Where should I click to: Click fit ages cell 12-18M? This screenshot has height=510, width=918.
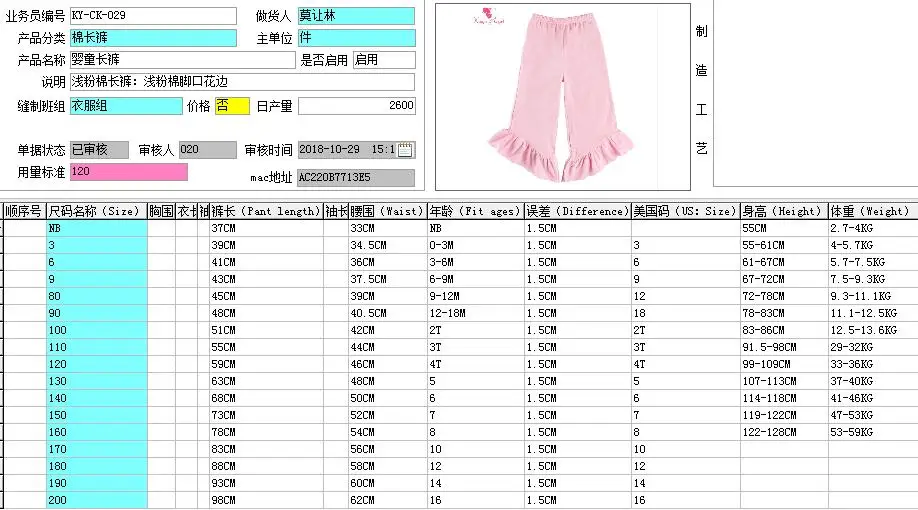pyautogui.click(x=475, y=313)
